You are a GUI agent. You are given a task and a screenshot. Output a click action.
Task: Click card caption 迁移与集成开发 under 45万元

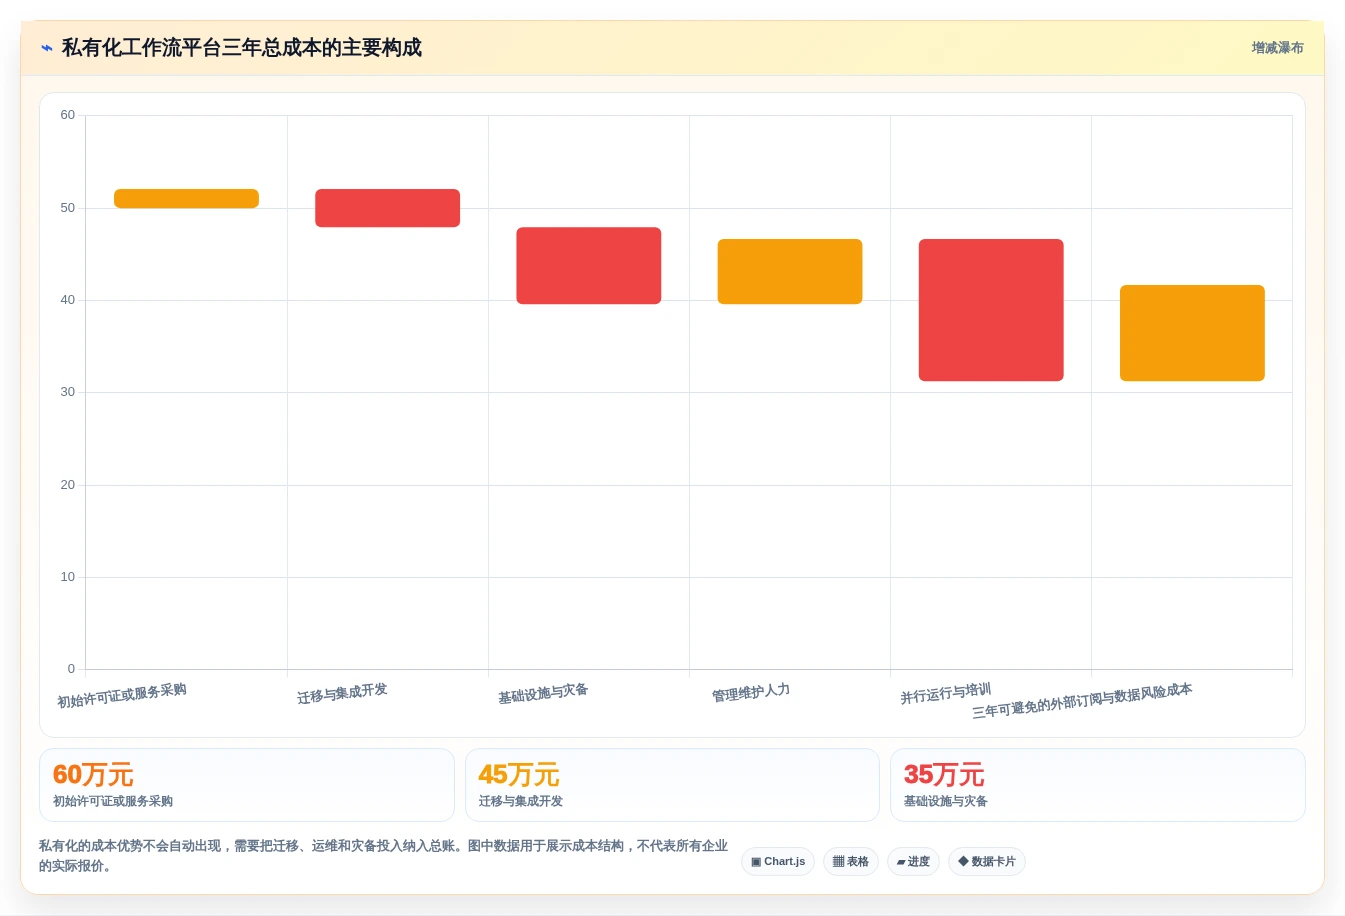tap(521, 801)
